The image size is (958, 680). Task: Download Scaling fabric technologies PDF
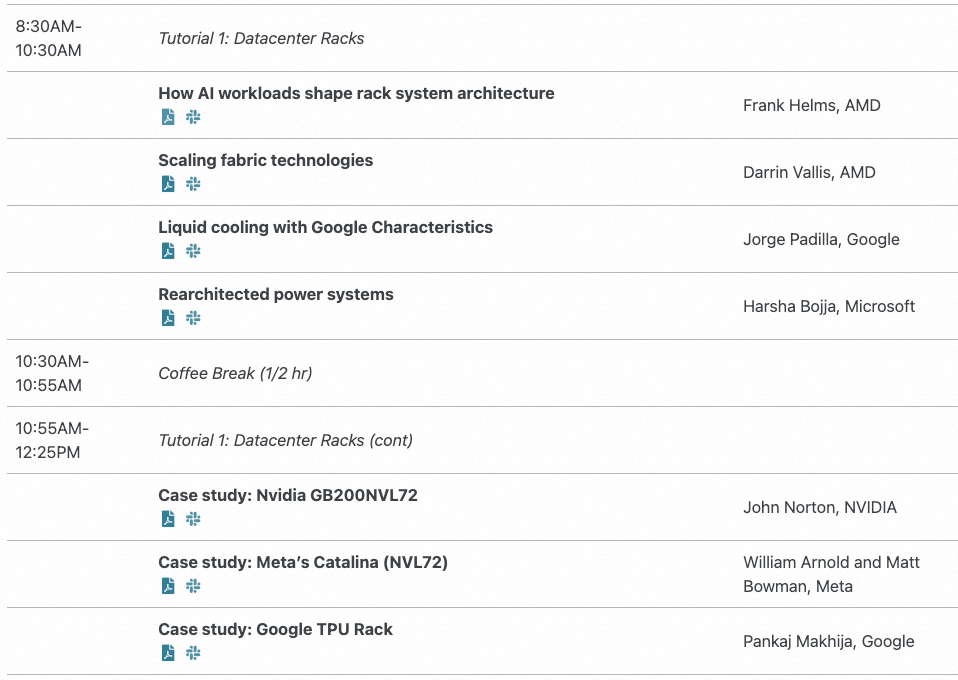point(168,184)
